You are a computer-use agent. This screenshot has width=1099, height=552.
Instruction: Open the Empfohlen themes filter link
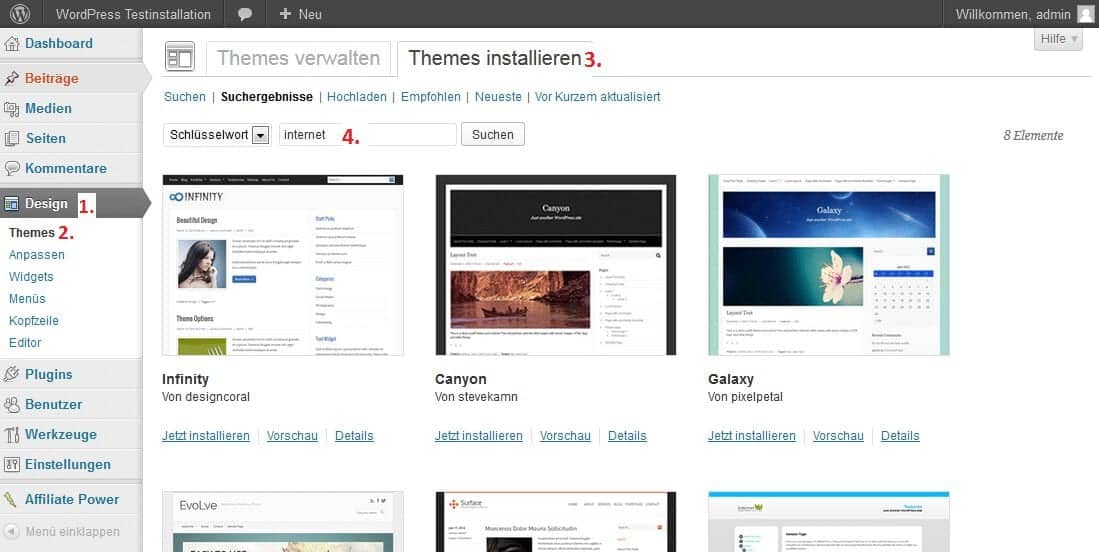430,97
